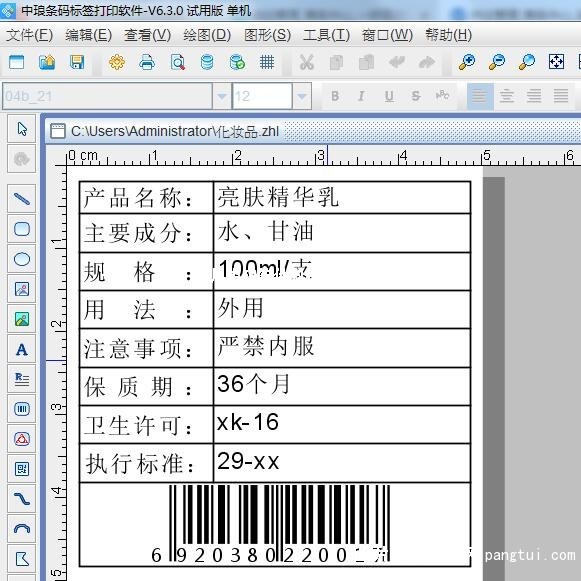The width and height of the screenshot is (581, 581).
Task: Open the print icon in toolbar
Action: click(x=147, y=62)
